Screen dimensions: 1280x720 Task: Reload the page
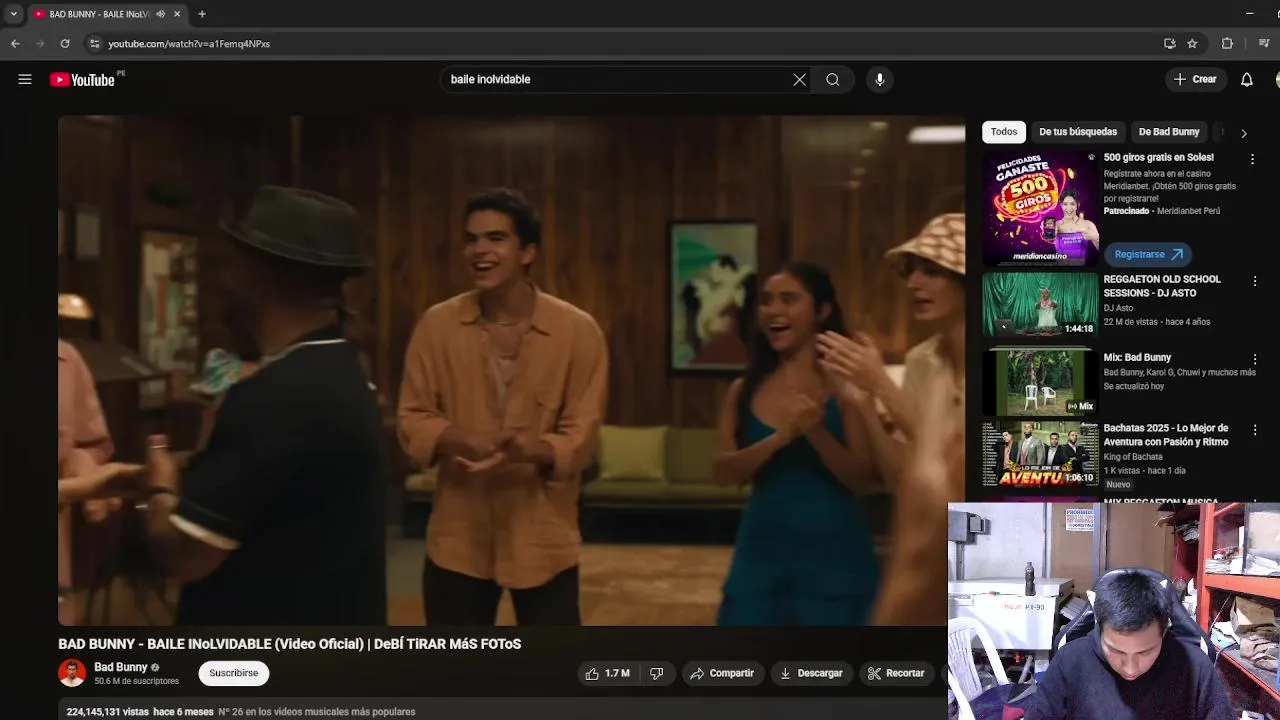coord(65,44)
